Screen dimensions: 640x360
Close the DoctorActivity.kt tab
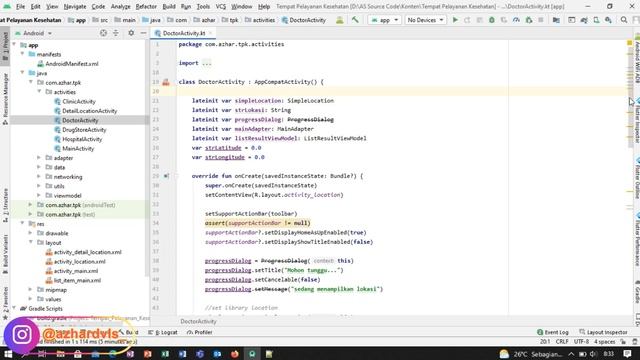point(211,33)
